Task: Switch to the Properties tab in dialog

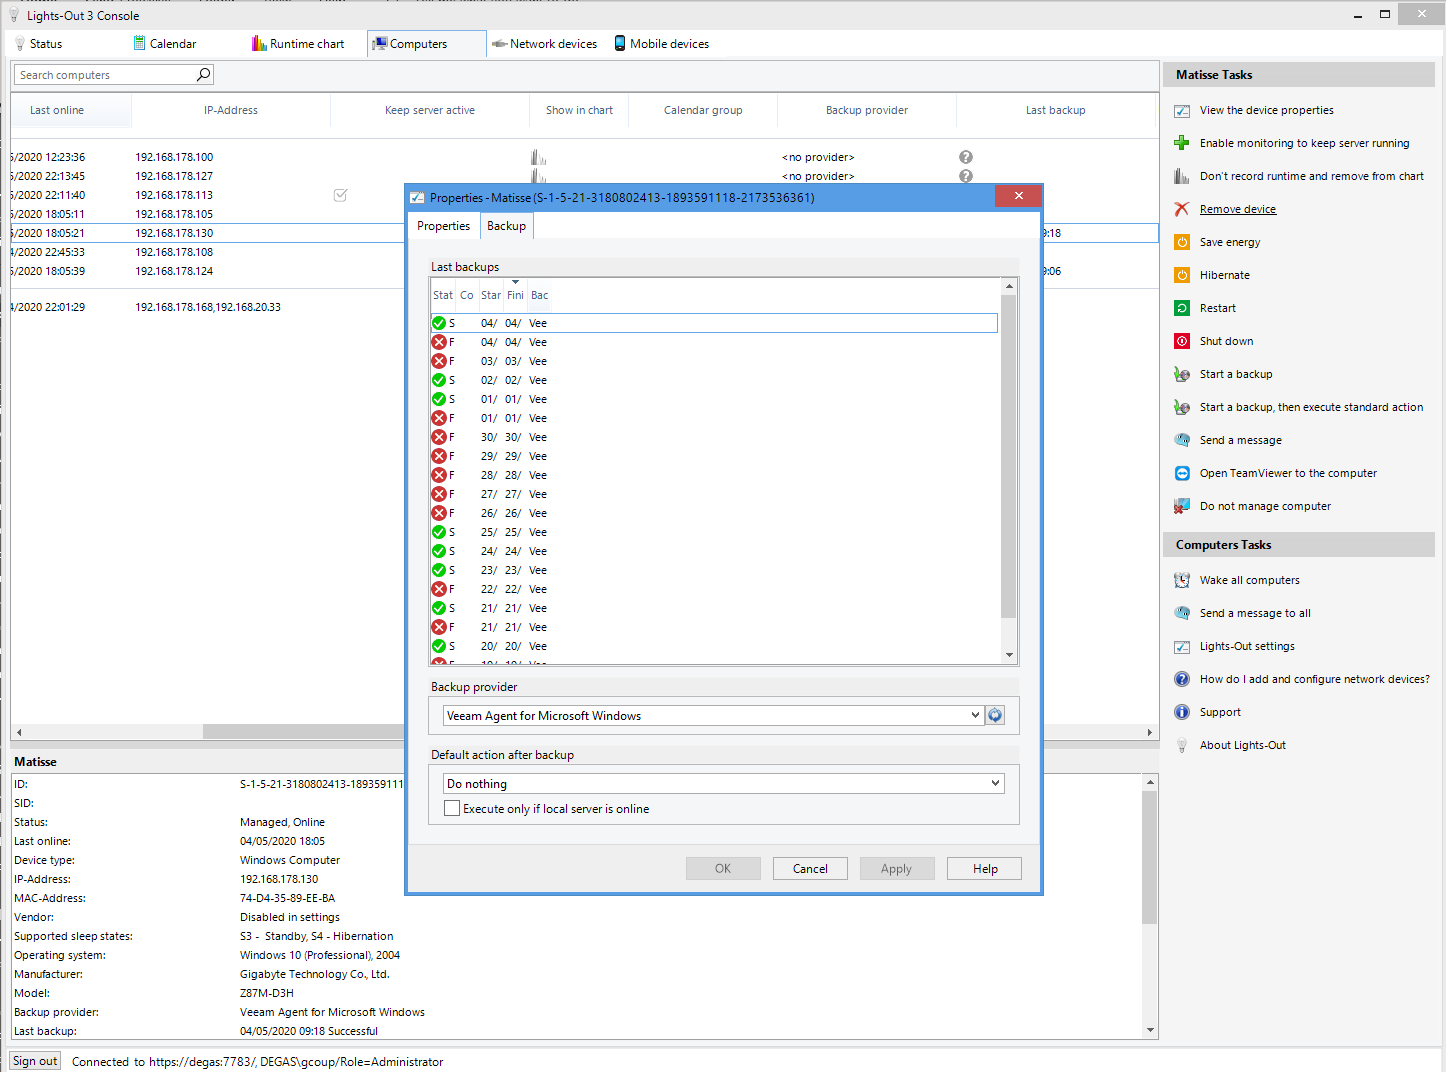Action: (443, 226)
